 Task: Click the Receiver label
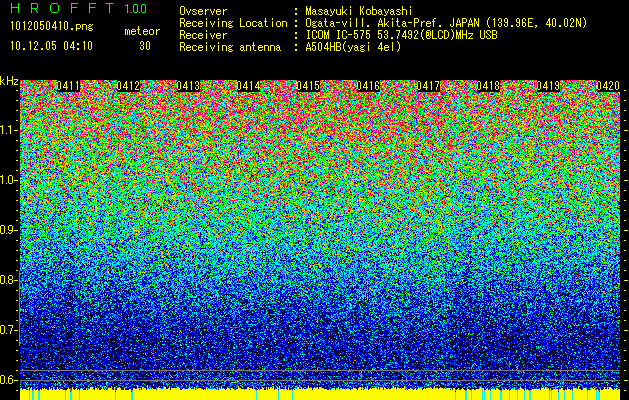203,35
